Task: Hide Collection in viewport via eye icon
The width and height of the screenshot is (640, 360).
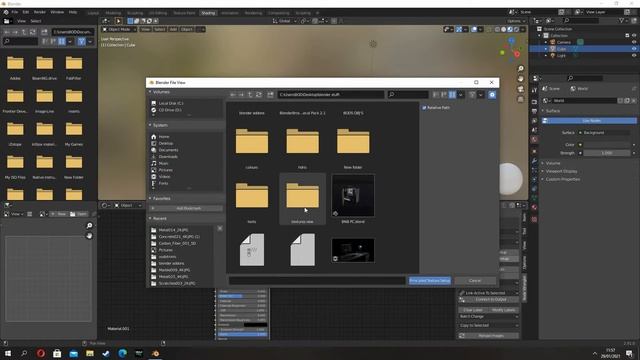Action: [634, 36]
